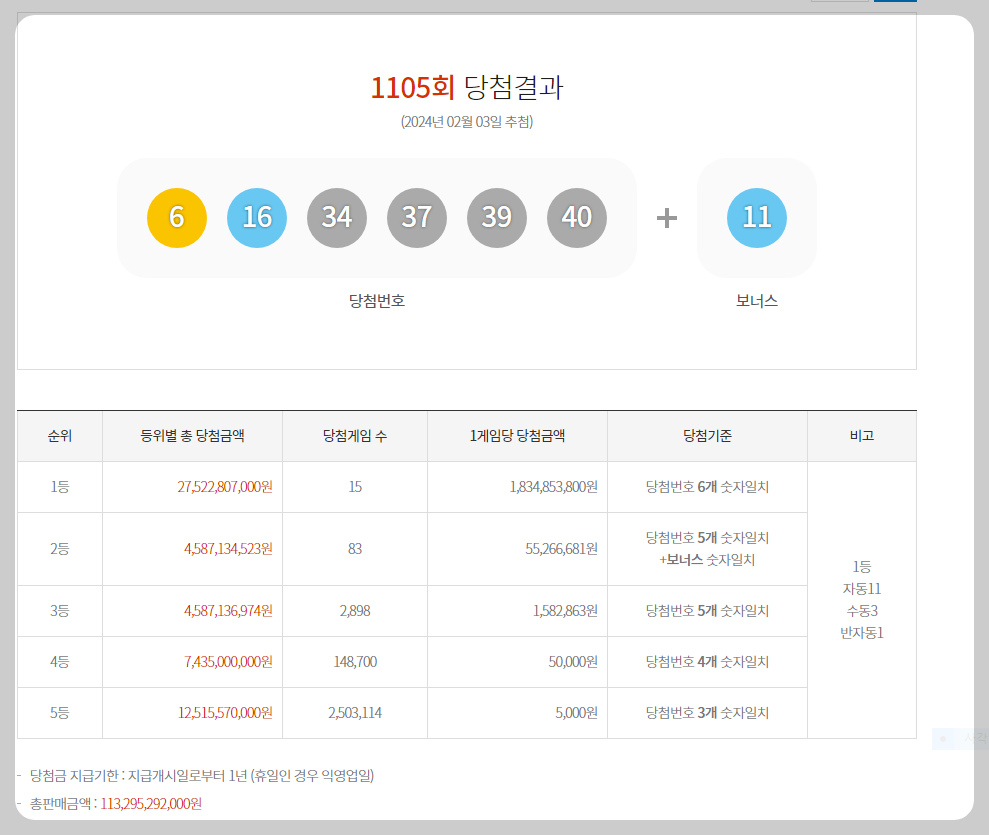
Task: Click the 2등 rank cell
Action: coord(60,549)
